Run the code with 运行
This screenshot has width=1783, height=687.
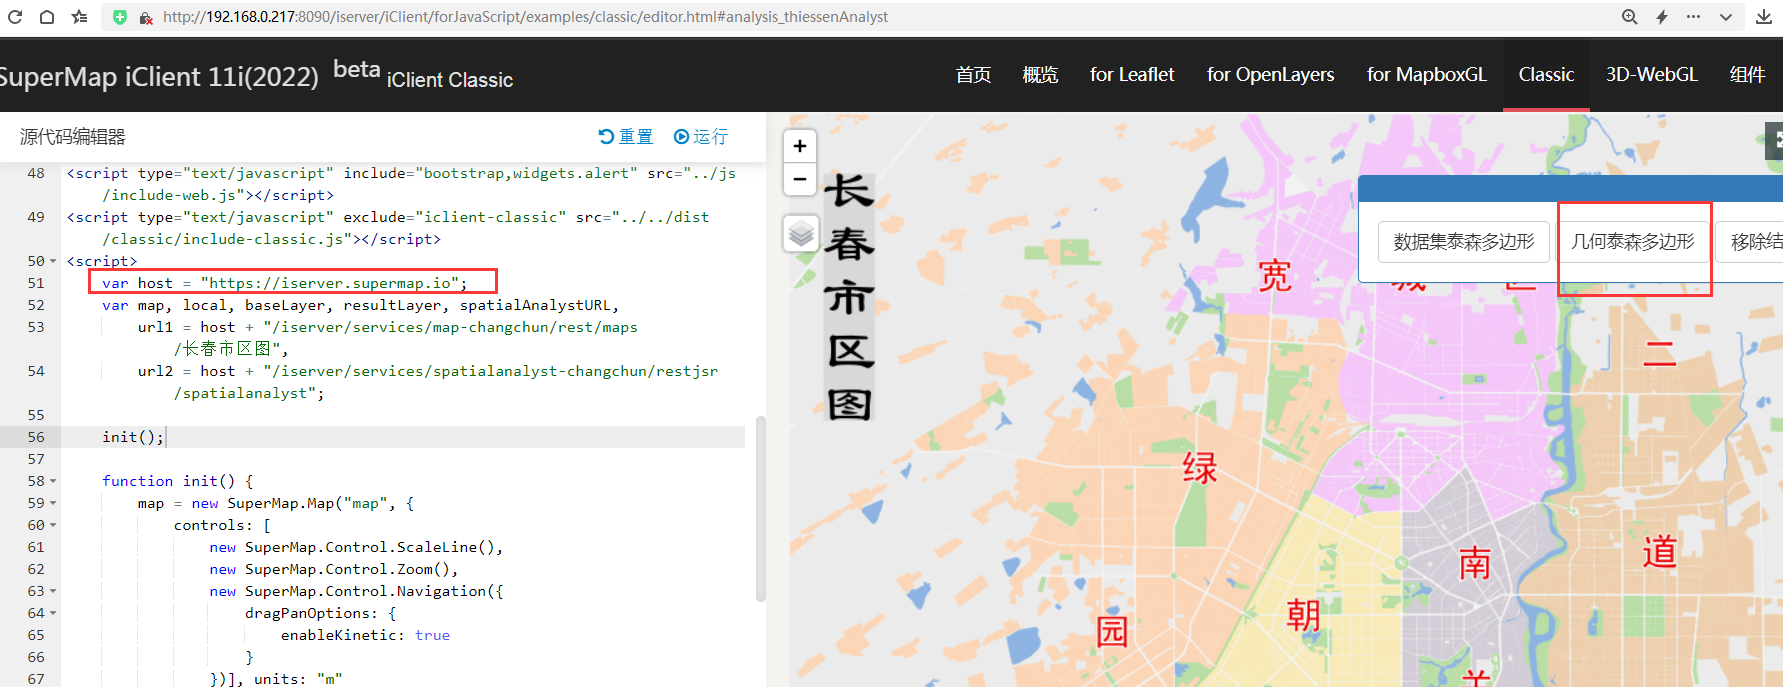tap(701, 137)
